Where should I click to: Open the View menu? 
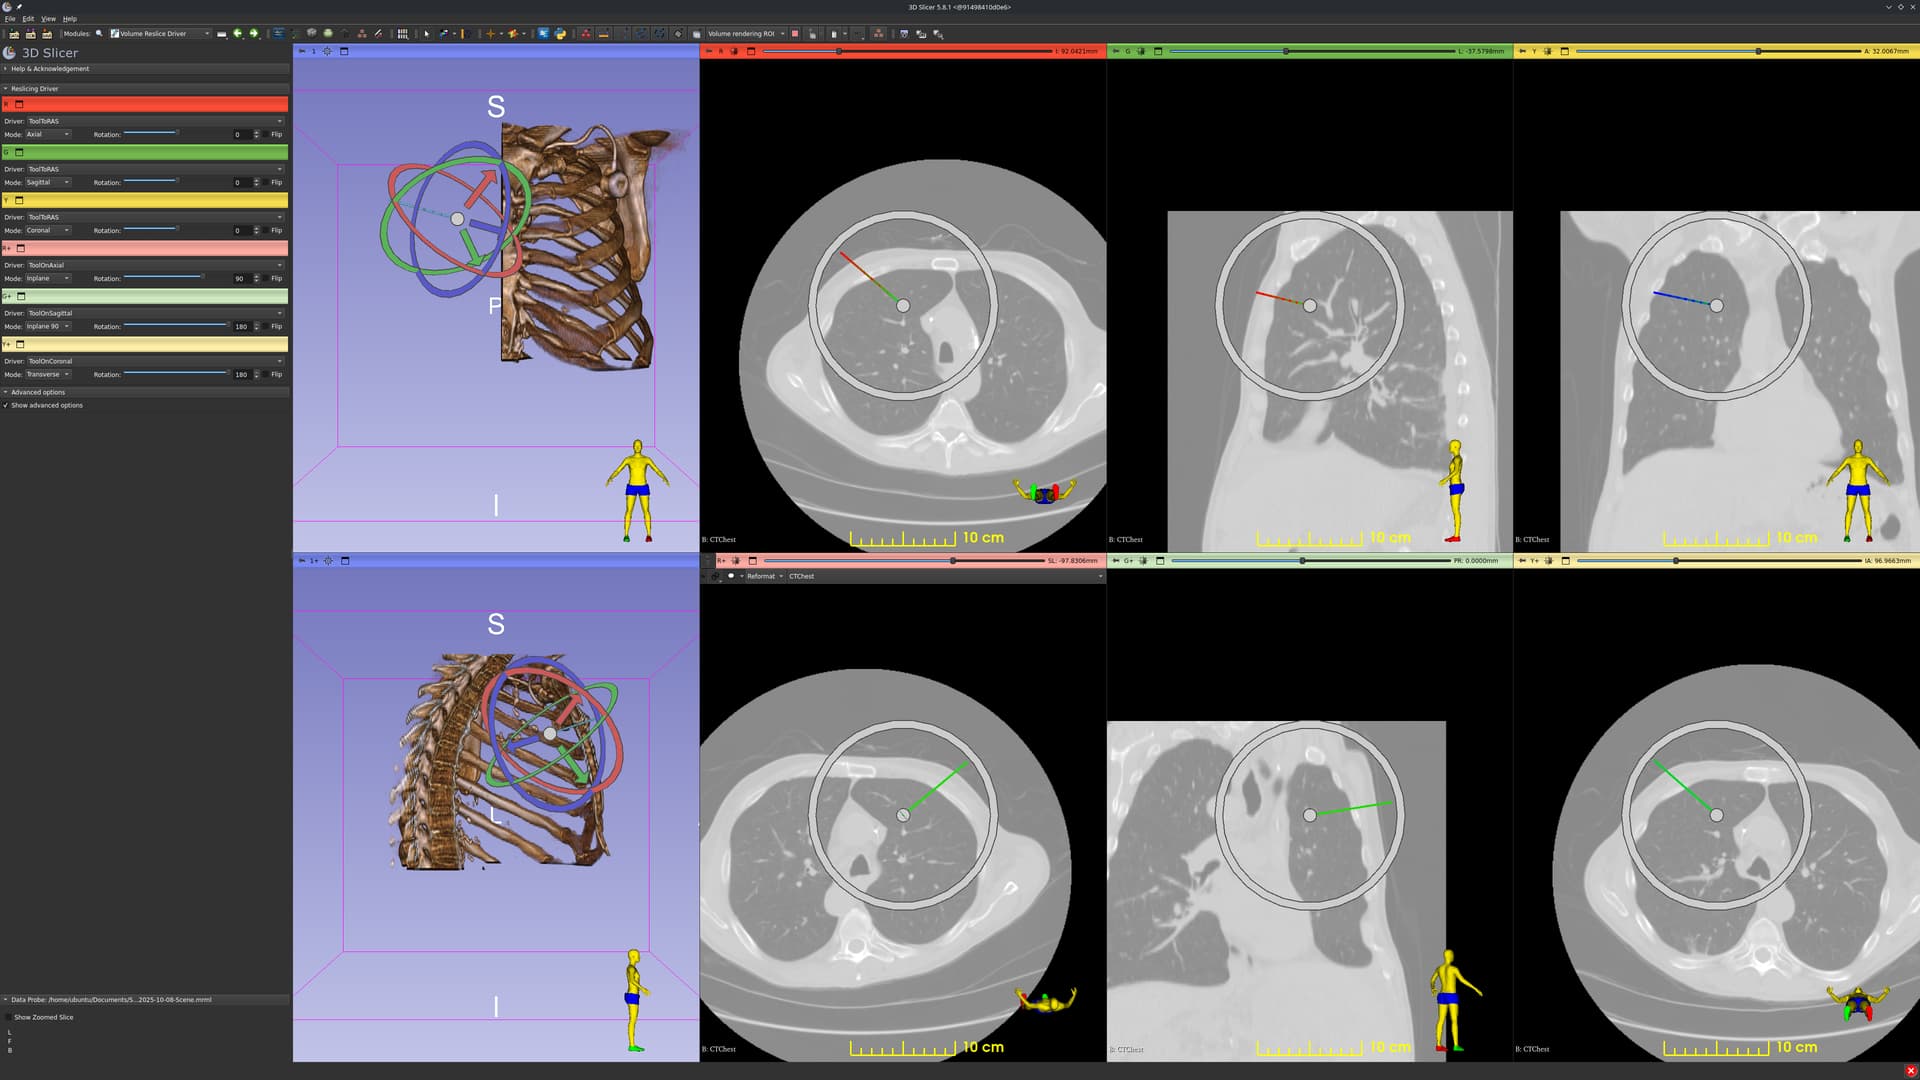click(48, 19)
